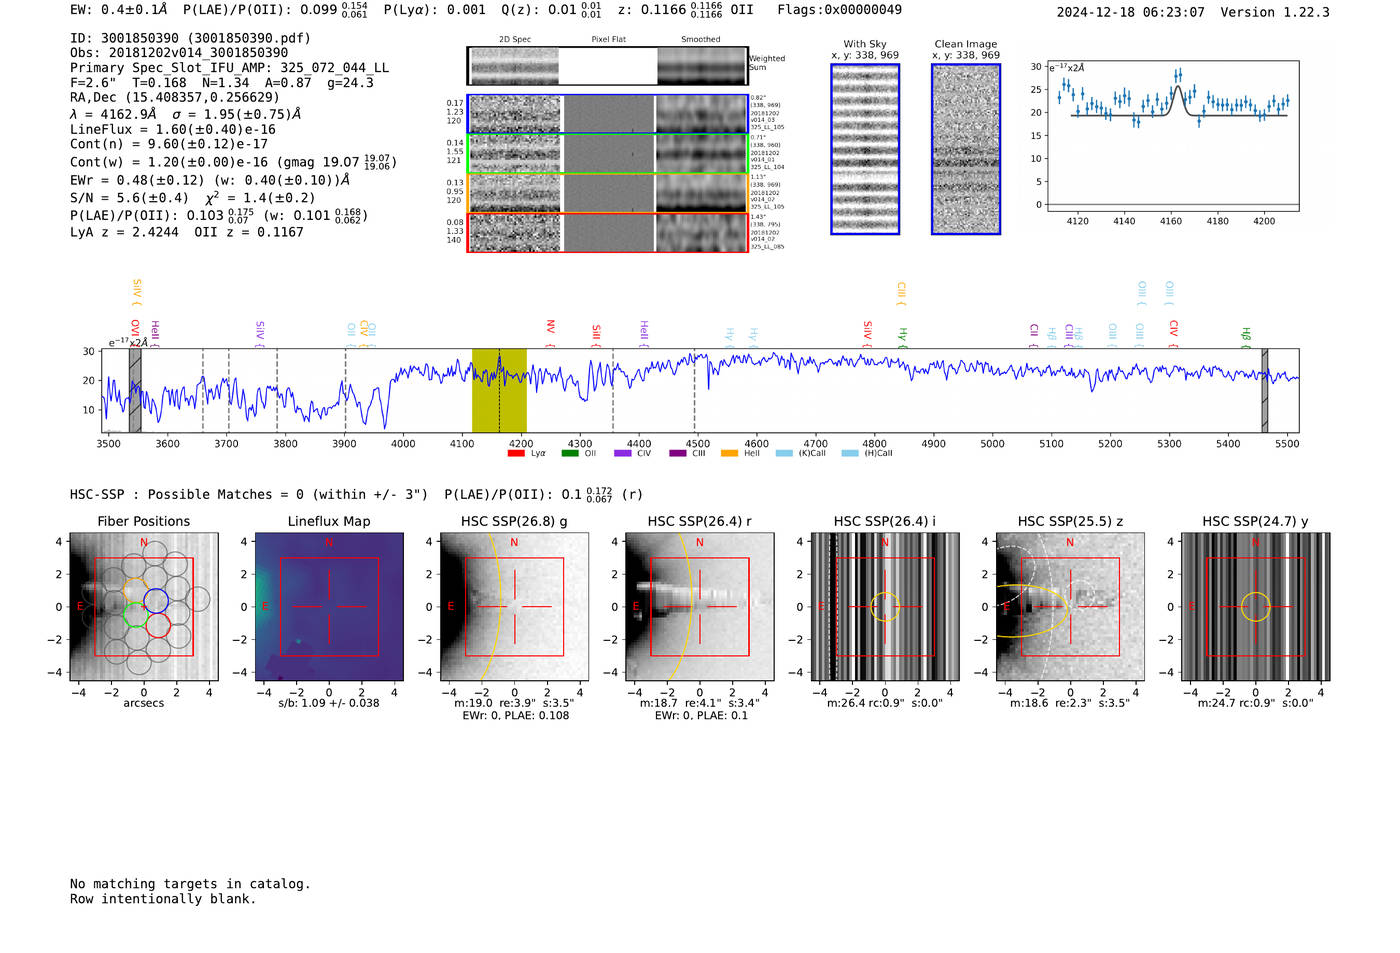The image size is (1400, 953).
Task: Click the yellow aperture circle in HSC y image
Action: click(1256, 607)
